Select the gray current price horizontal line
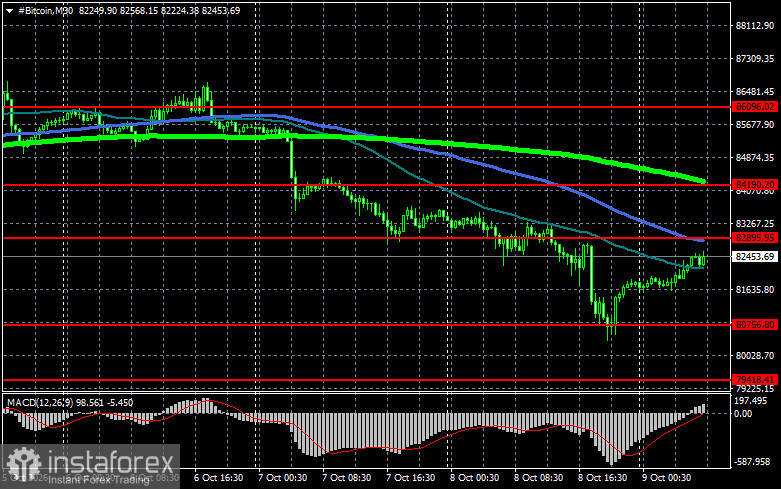This screenshot has height=489, width=781. pyautogui.click(x=366, y=256)
